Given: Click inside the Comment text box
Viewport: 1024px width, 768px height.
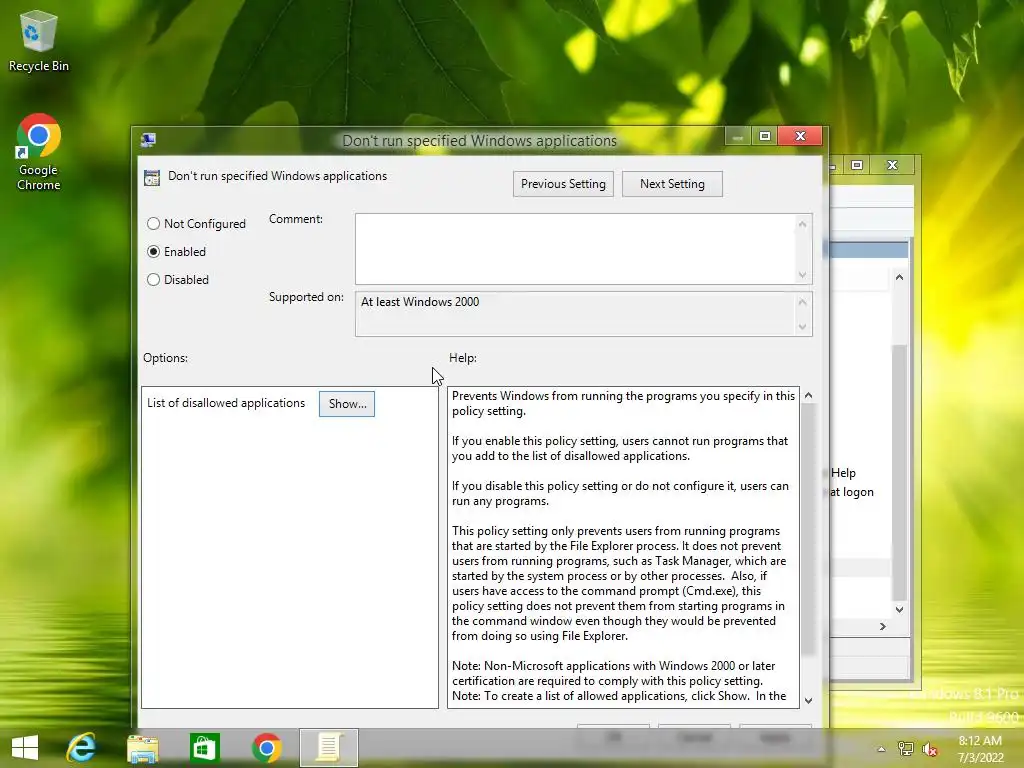Looking at the screenshot, I should 575,249.
